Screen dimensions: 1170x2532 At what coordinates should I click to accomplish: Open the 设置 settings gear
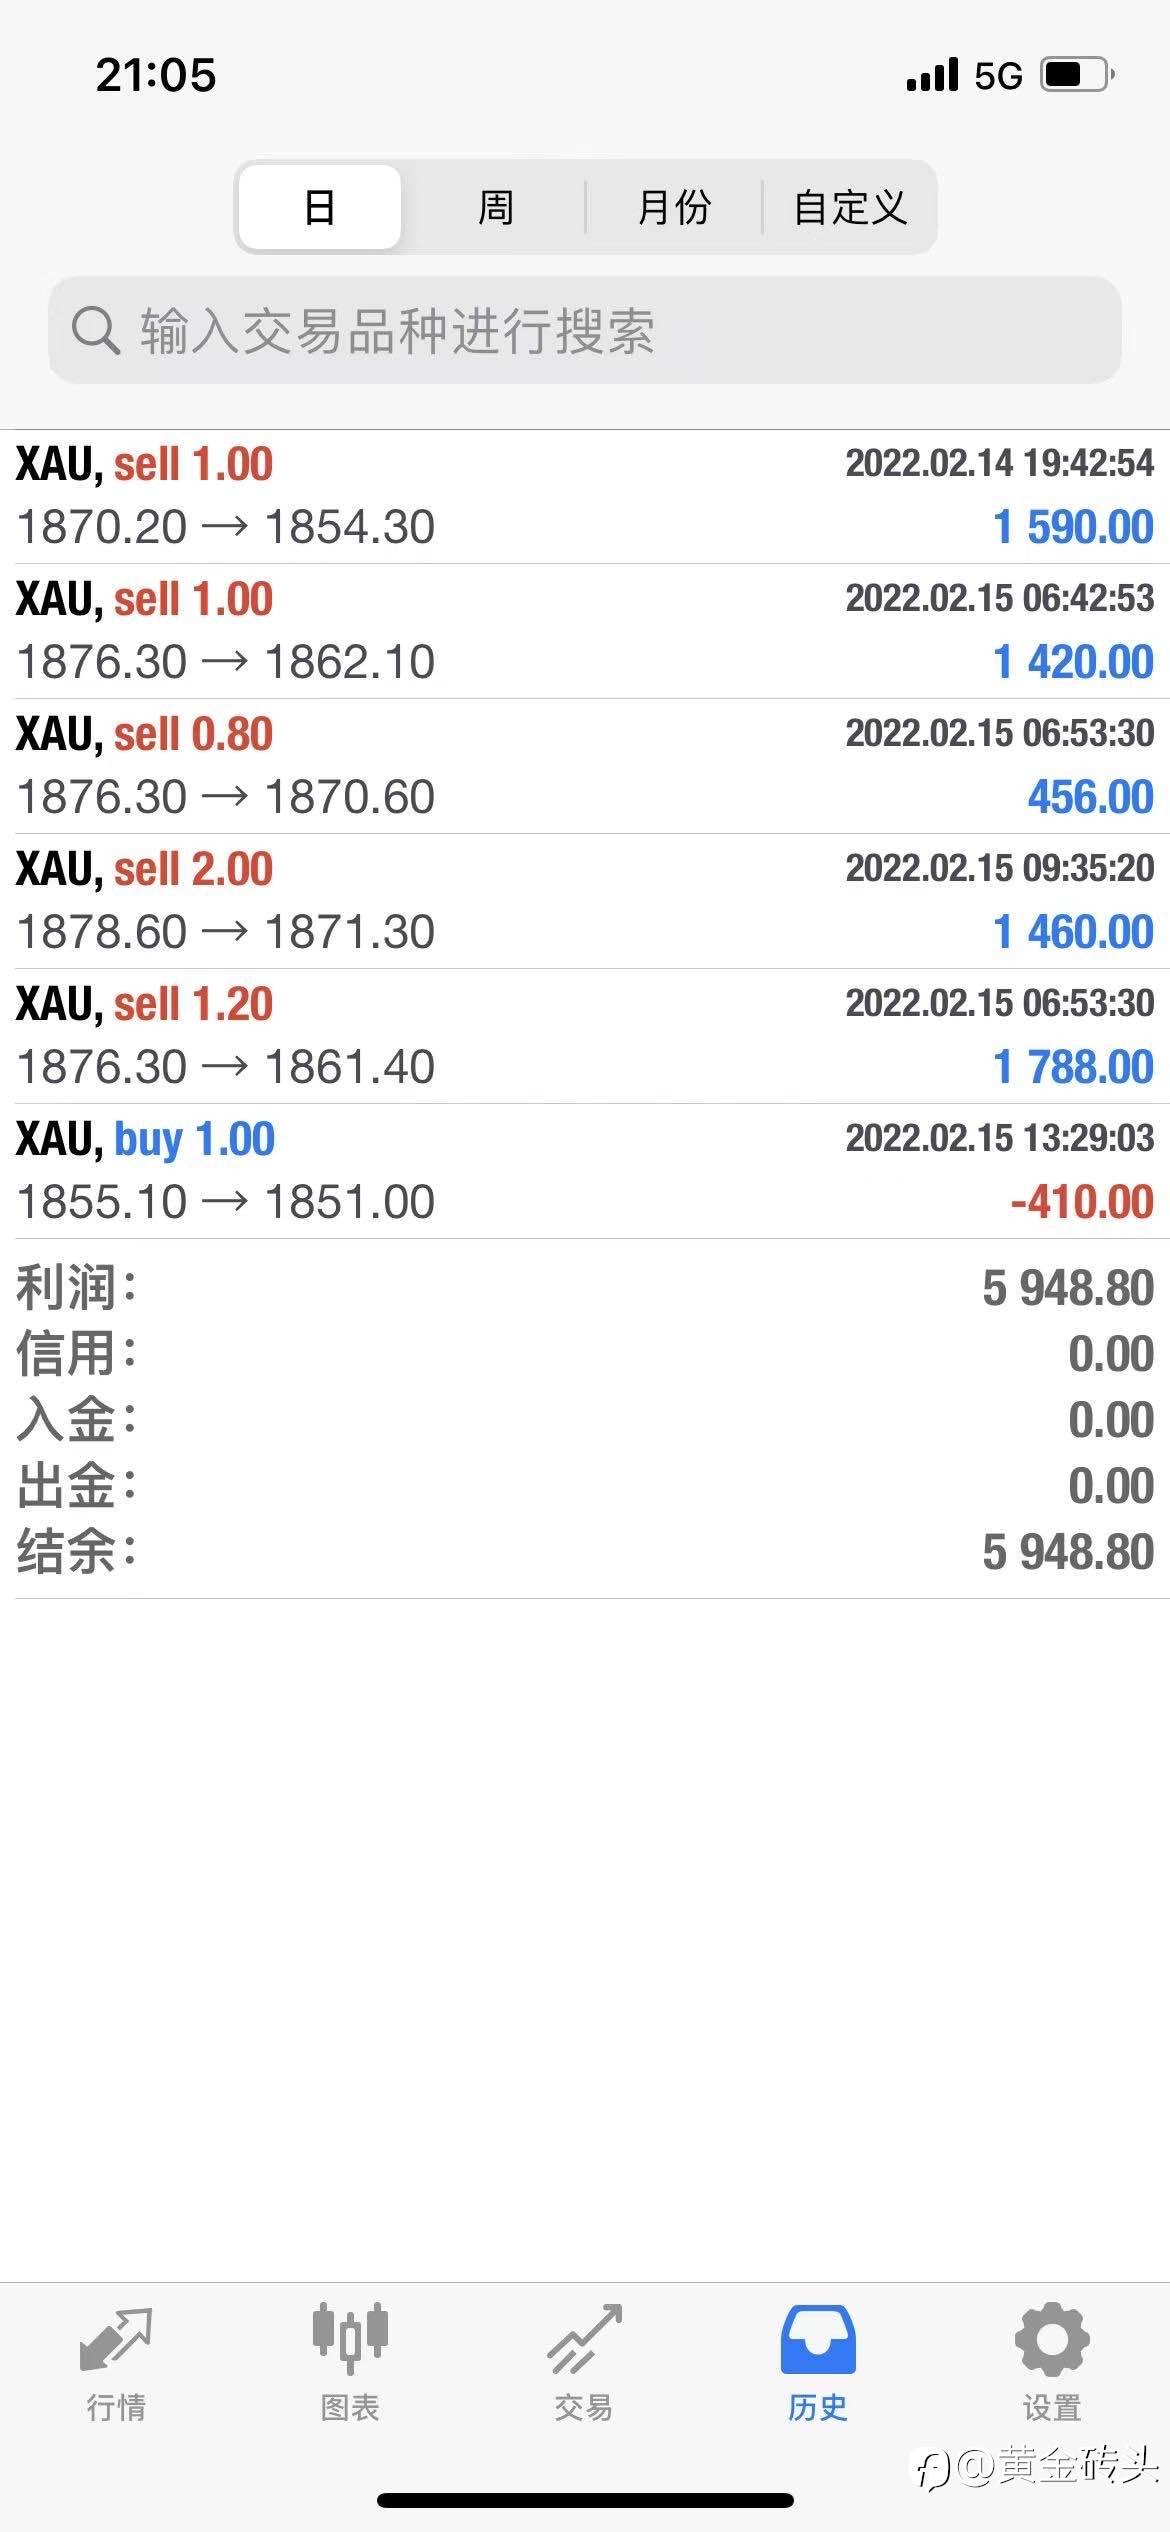pyautogui.click(x=1052, y=2340)
